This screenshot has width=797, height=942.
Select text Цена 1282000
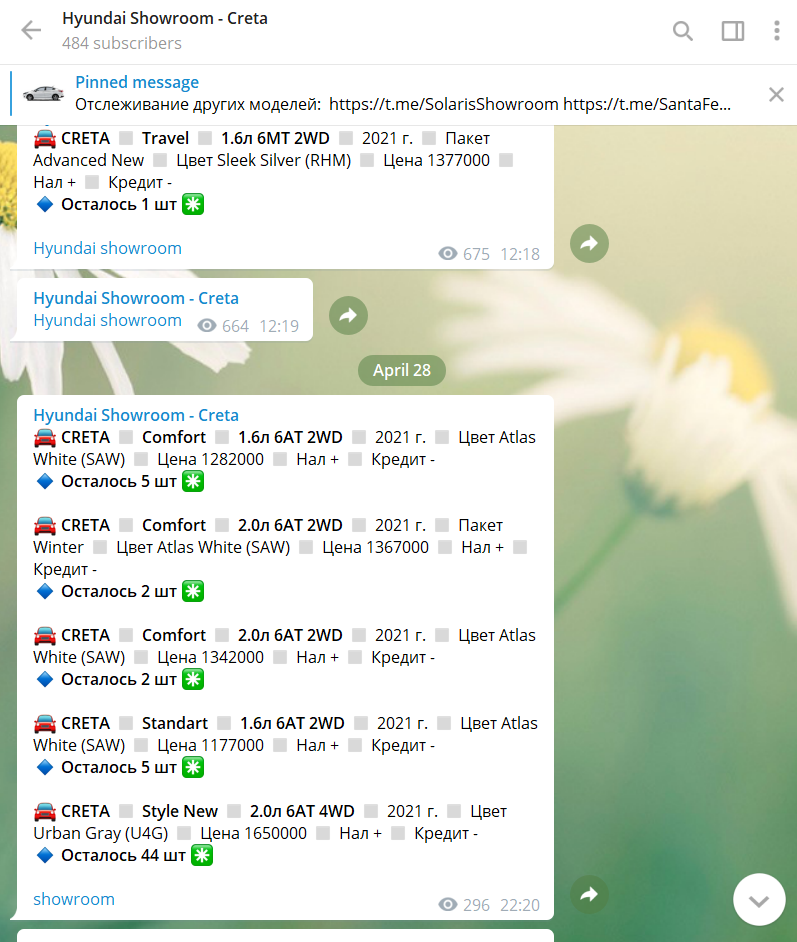210,460
